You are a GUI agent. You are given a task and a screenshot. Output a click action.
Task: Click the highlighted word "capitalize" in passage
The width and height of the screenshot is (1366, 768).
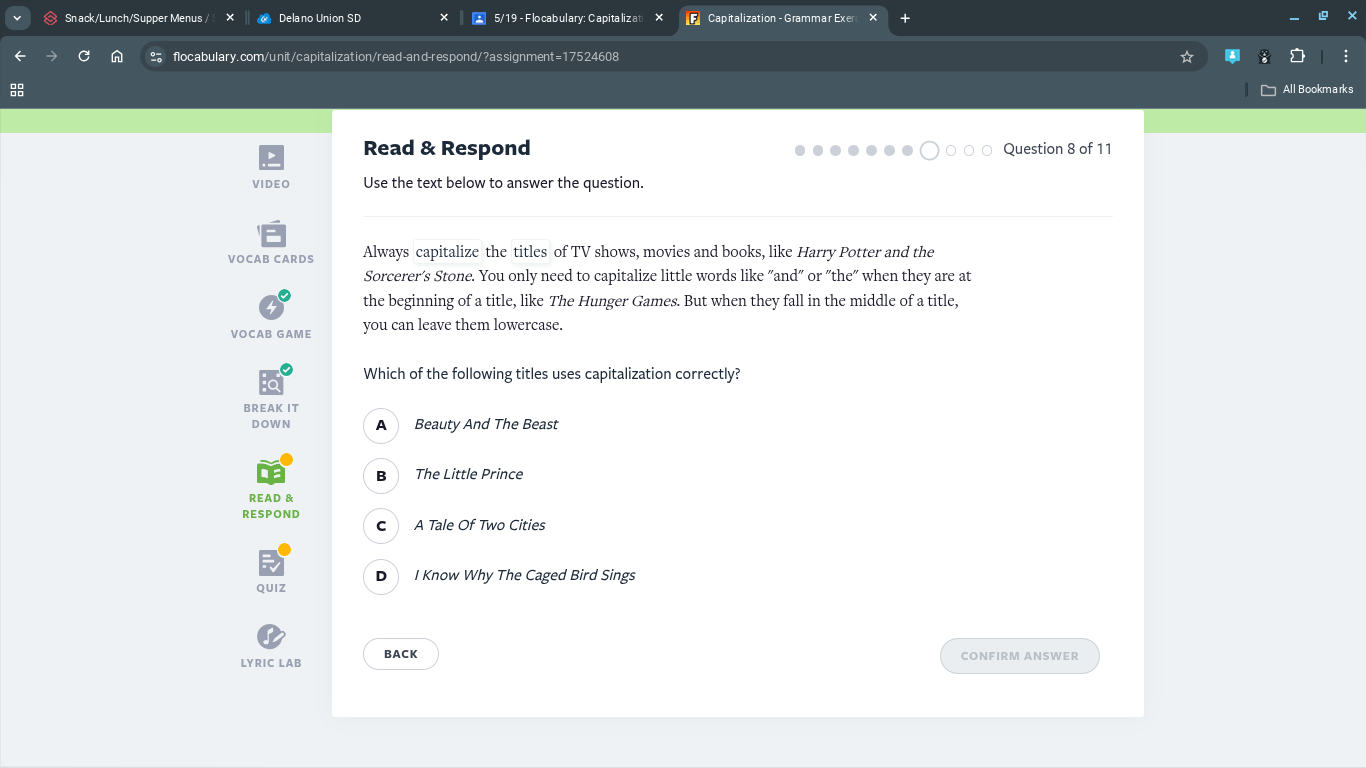pyautogui.click(x=447, y=252)
